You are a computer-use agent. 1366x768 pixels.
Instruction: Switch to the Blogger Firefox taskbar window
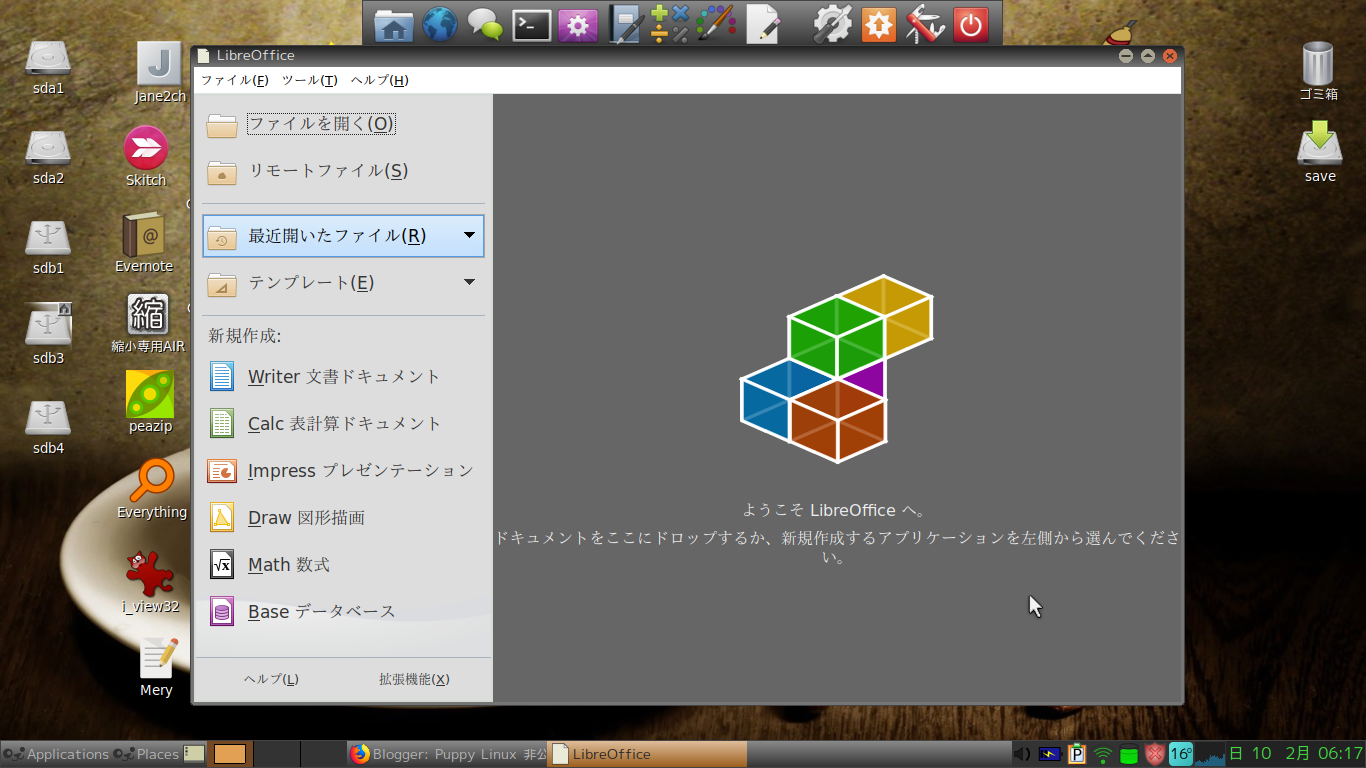coord(448,754)
